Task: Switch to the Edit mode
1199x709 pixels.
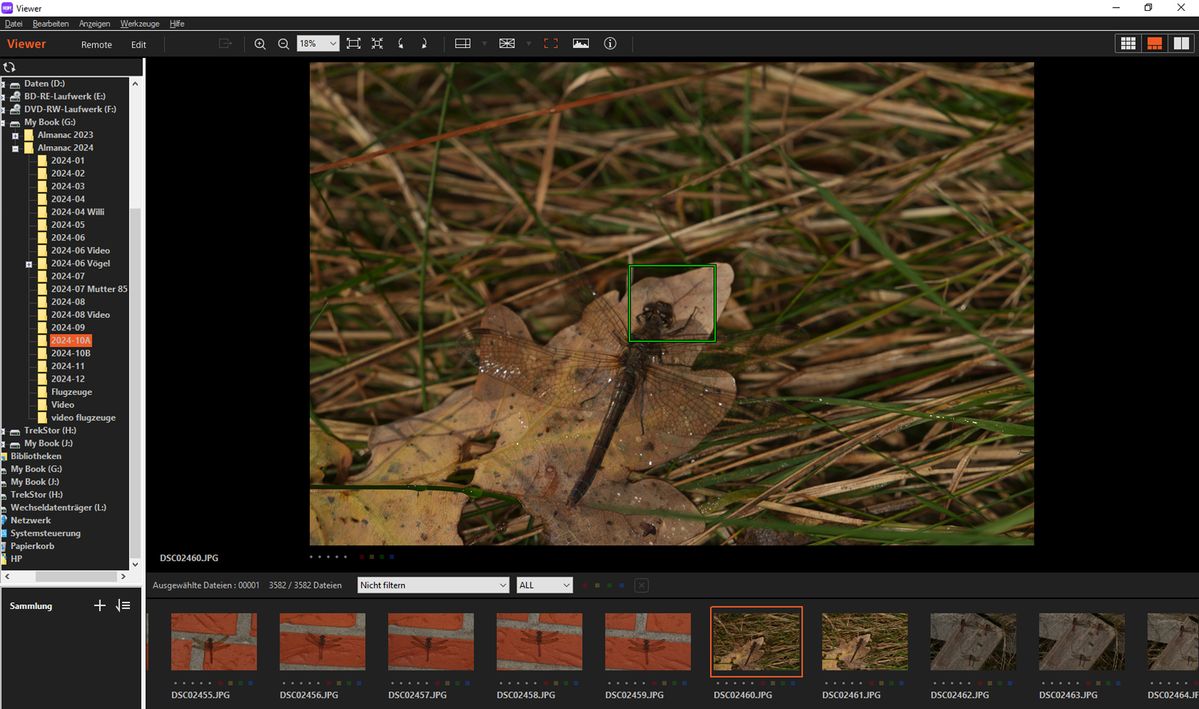Action: click(139, 45)
